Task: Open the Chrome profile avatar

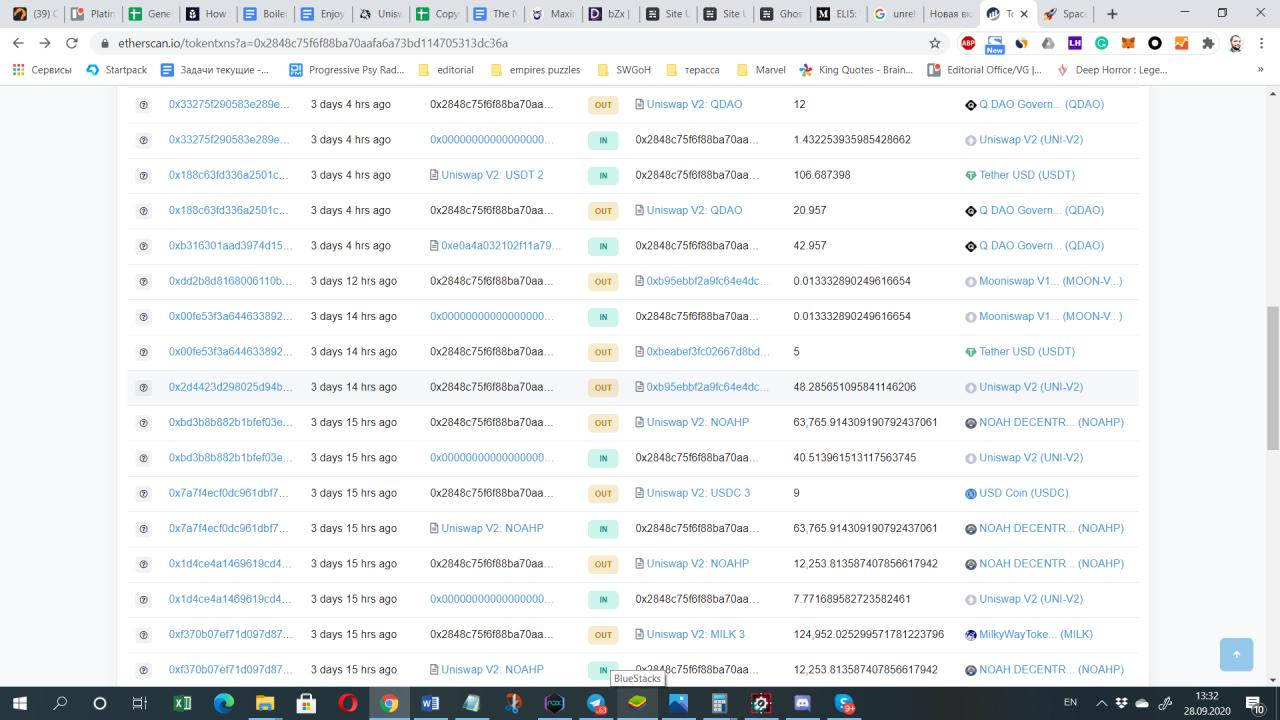Action: (1236, 43)
